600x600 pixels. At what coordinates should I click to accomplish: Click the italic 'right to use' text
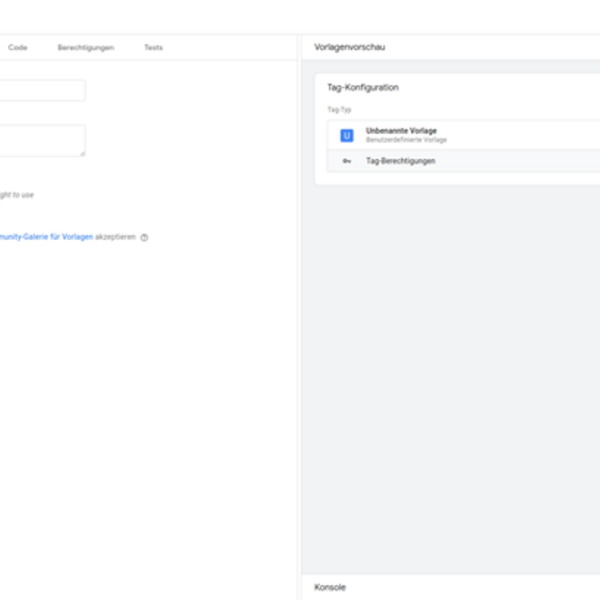16,195
